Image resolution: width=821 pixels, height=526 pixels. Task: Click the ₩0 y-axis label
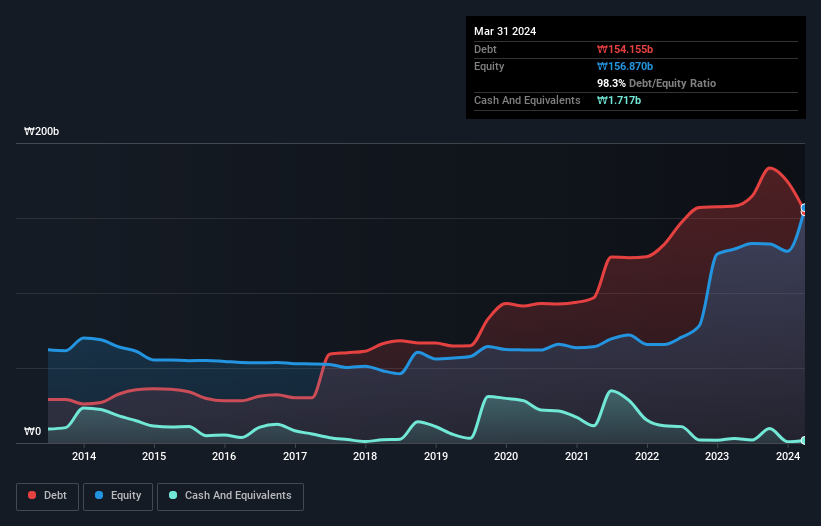click(32, 431)
